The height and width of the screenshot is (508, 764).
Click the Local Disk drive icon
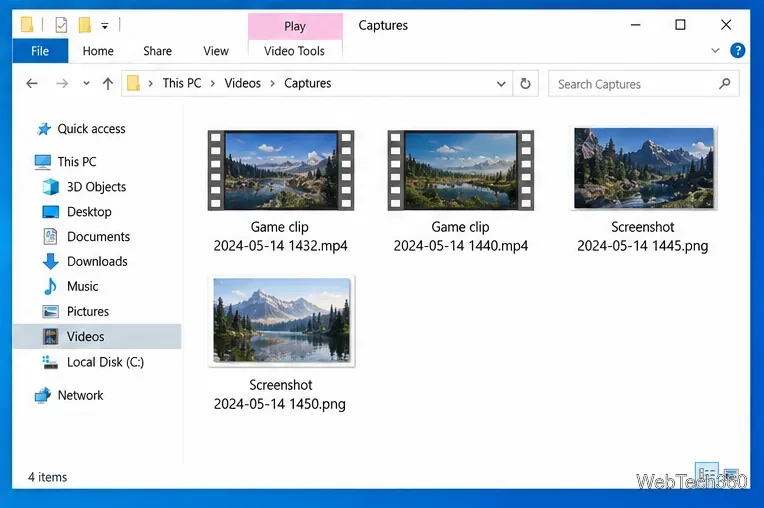[x=50, y=362]
